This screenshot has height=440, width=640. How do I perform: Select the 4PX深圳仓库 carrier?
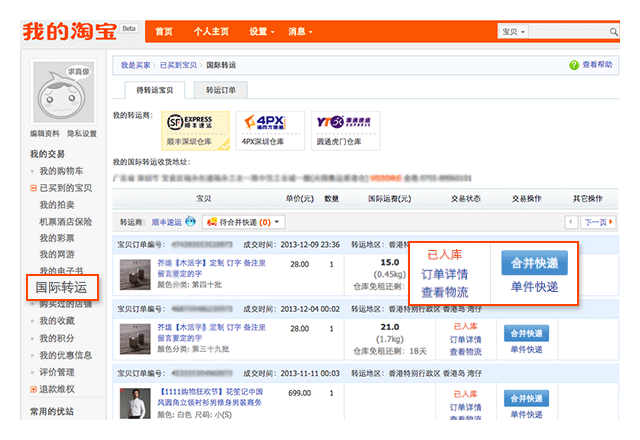click(270, 131)
